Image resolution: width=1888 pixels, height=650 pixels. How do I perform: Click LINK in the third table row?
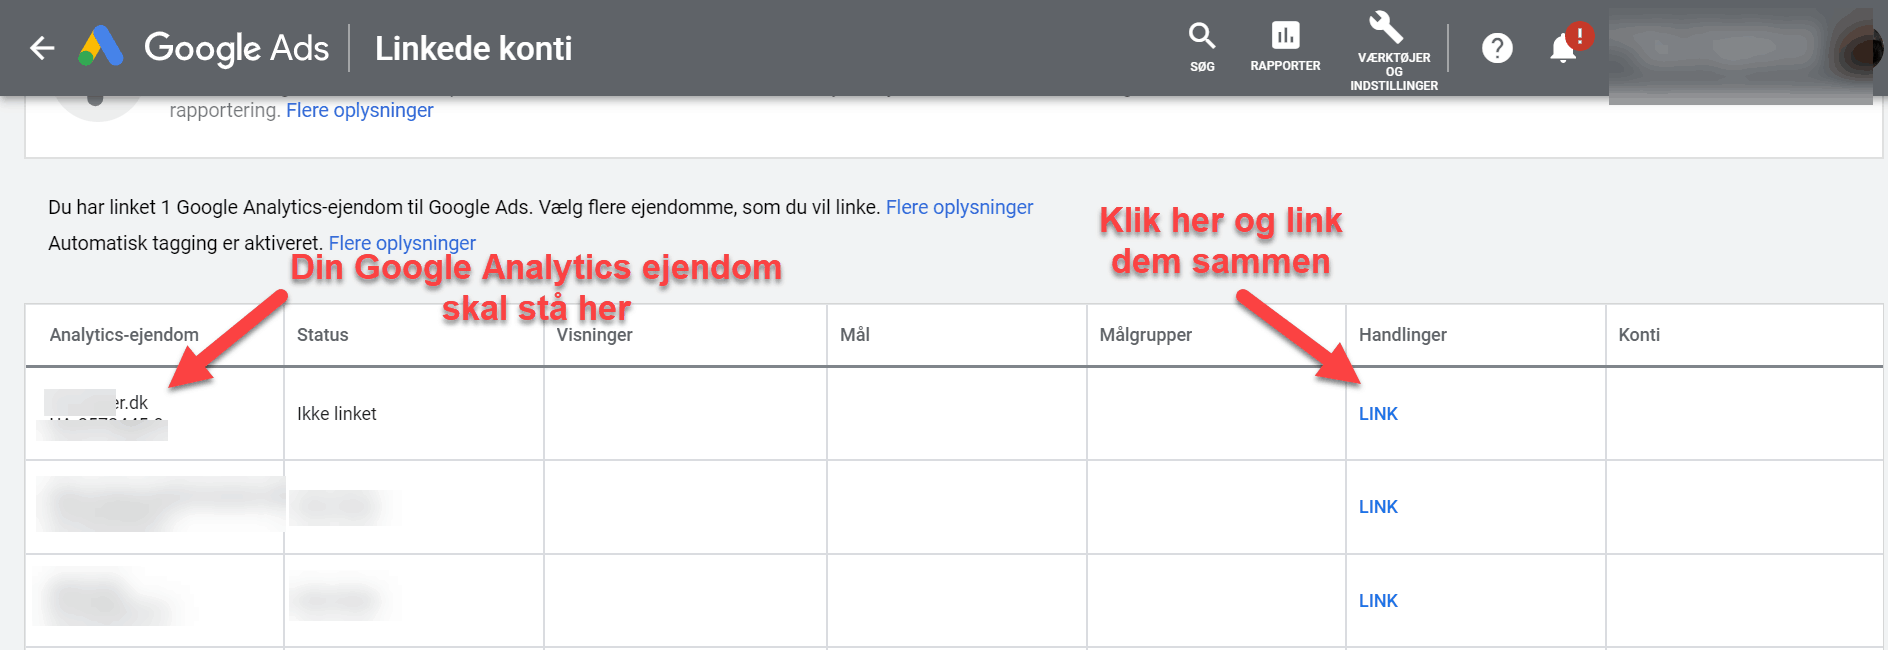click(1378, 601)
